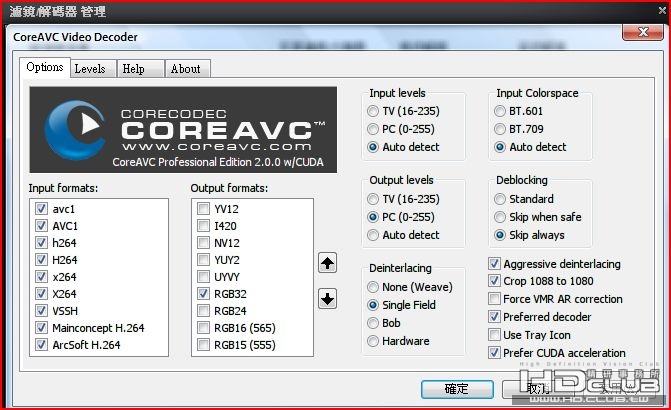Toggle Preferred decoder checkbox
671x410 pixels.
494,317
